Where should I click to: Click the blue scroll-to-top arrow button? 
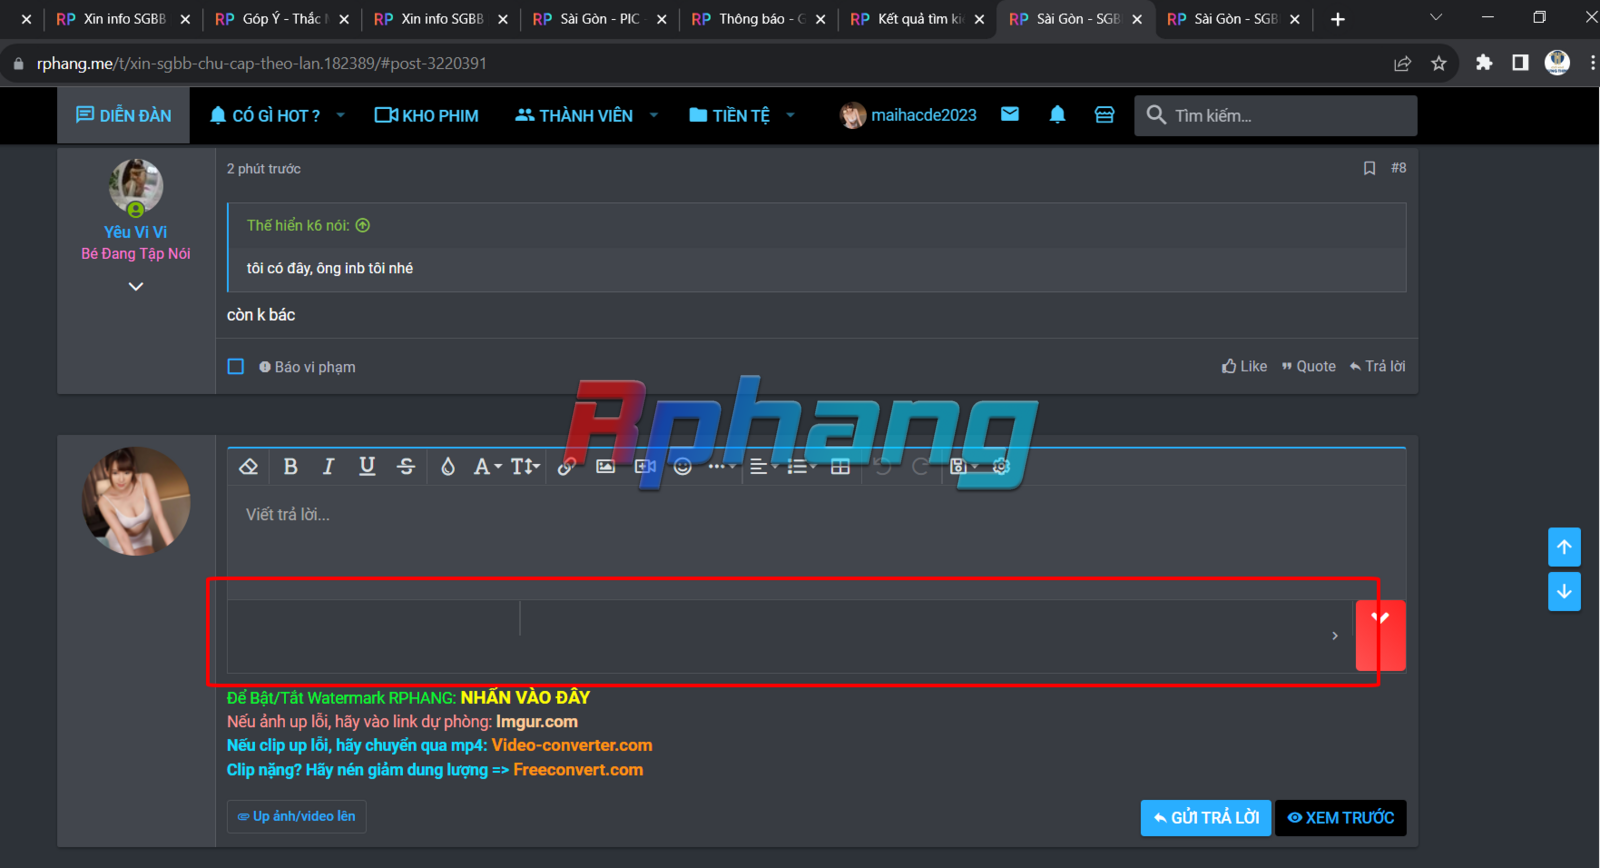point(1564,547)
